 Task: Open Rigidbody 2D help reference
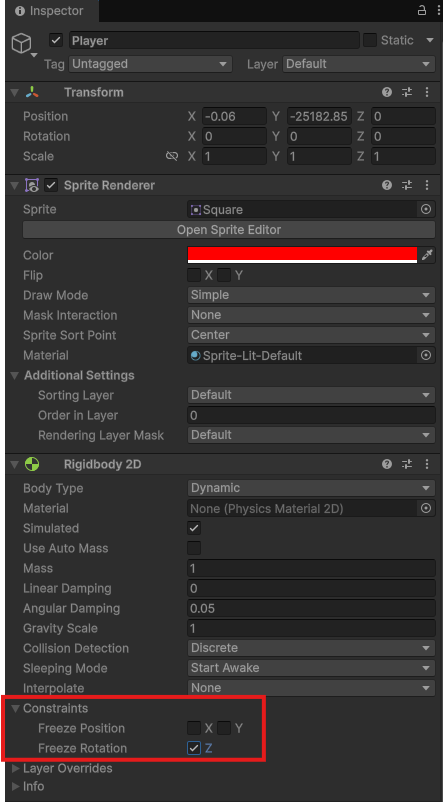click(387, 464)
